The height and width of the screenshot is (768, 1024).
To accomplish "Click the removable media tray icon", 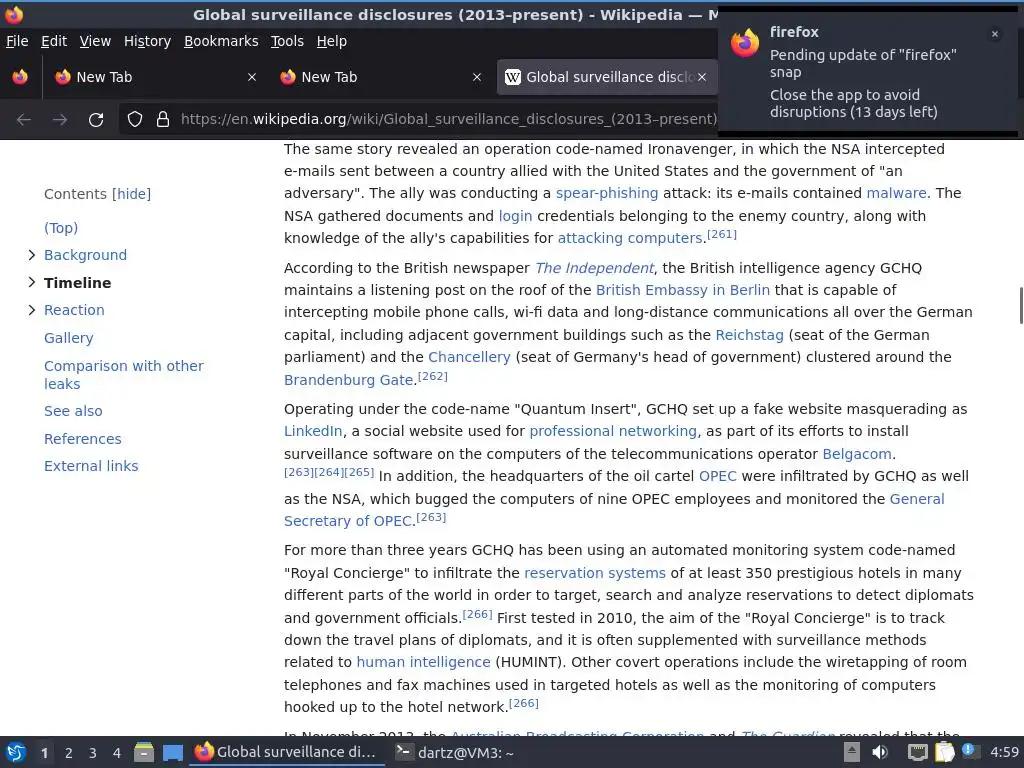I will [x=852, y=752].
